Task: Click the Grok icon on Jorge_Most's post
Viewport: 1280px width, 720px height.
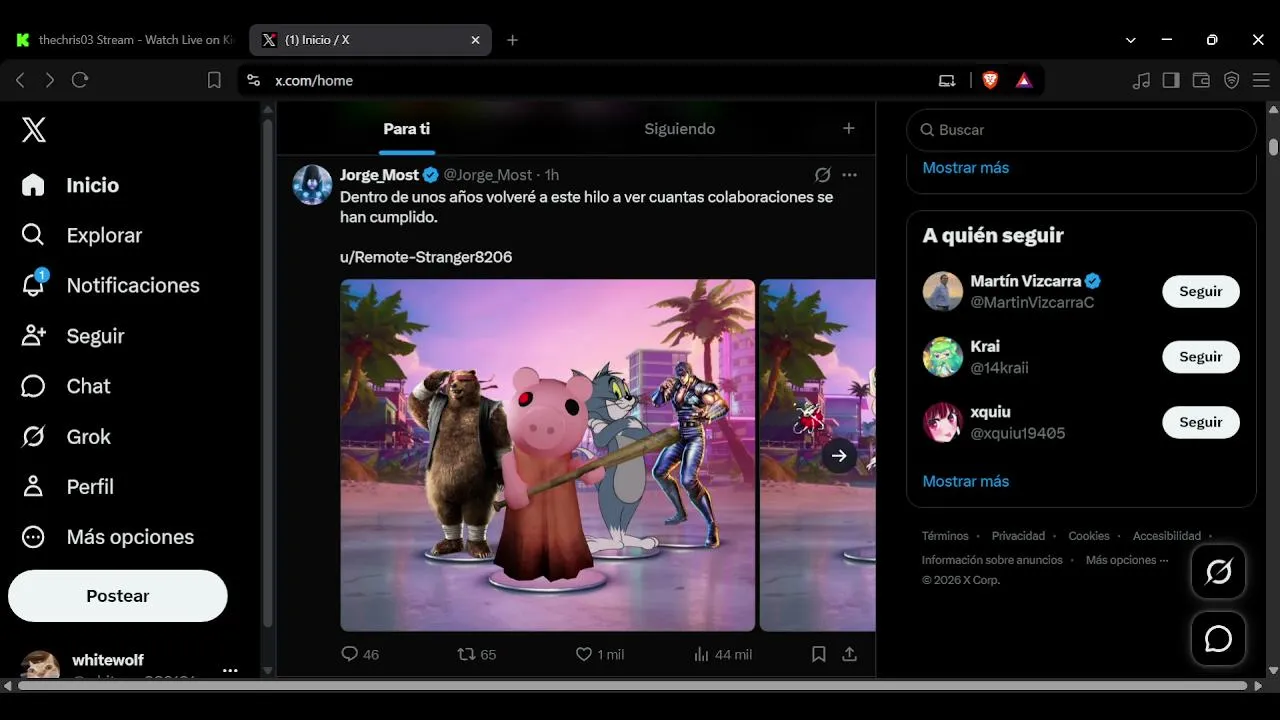Action: tap(823, 175)
